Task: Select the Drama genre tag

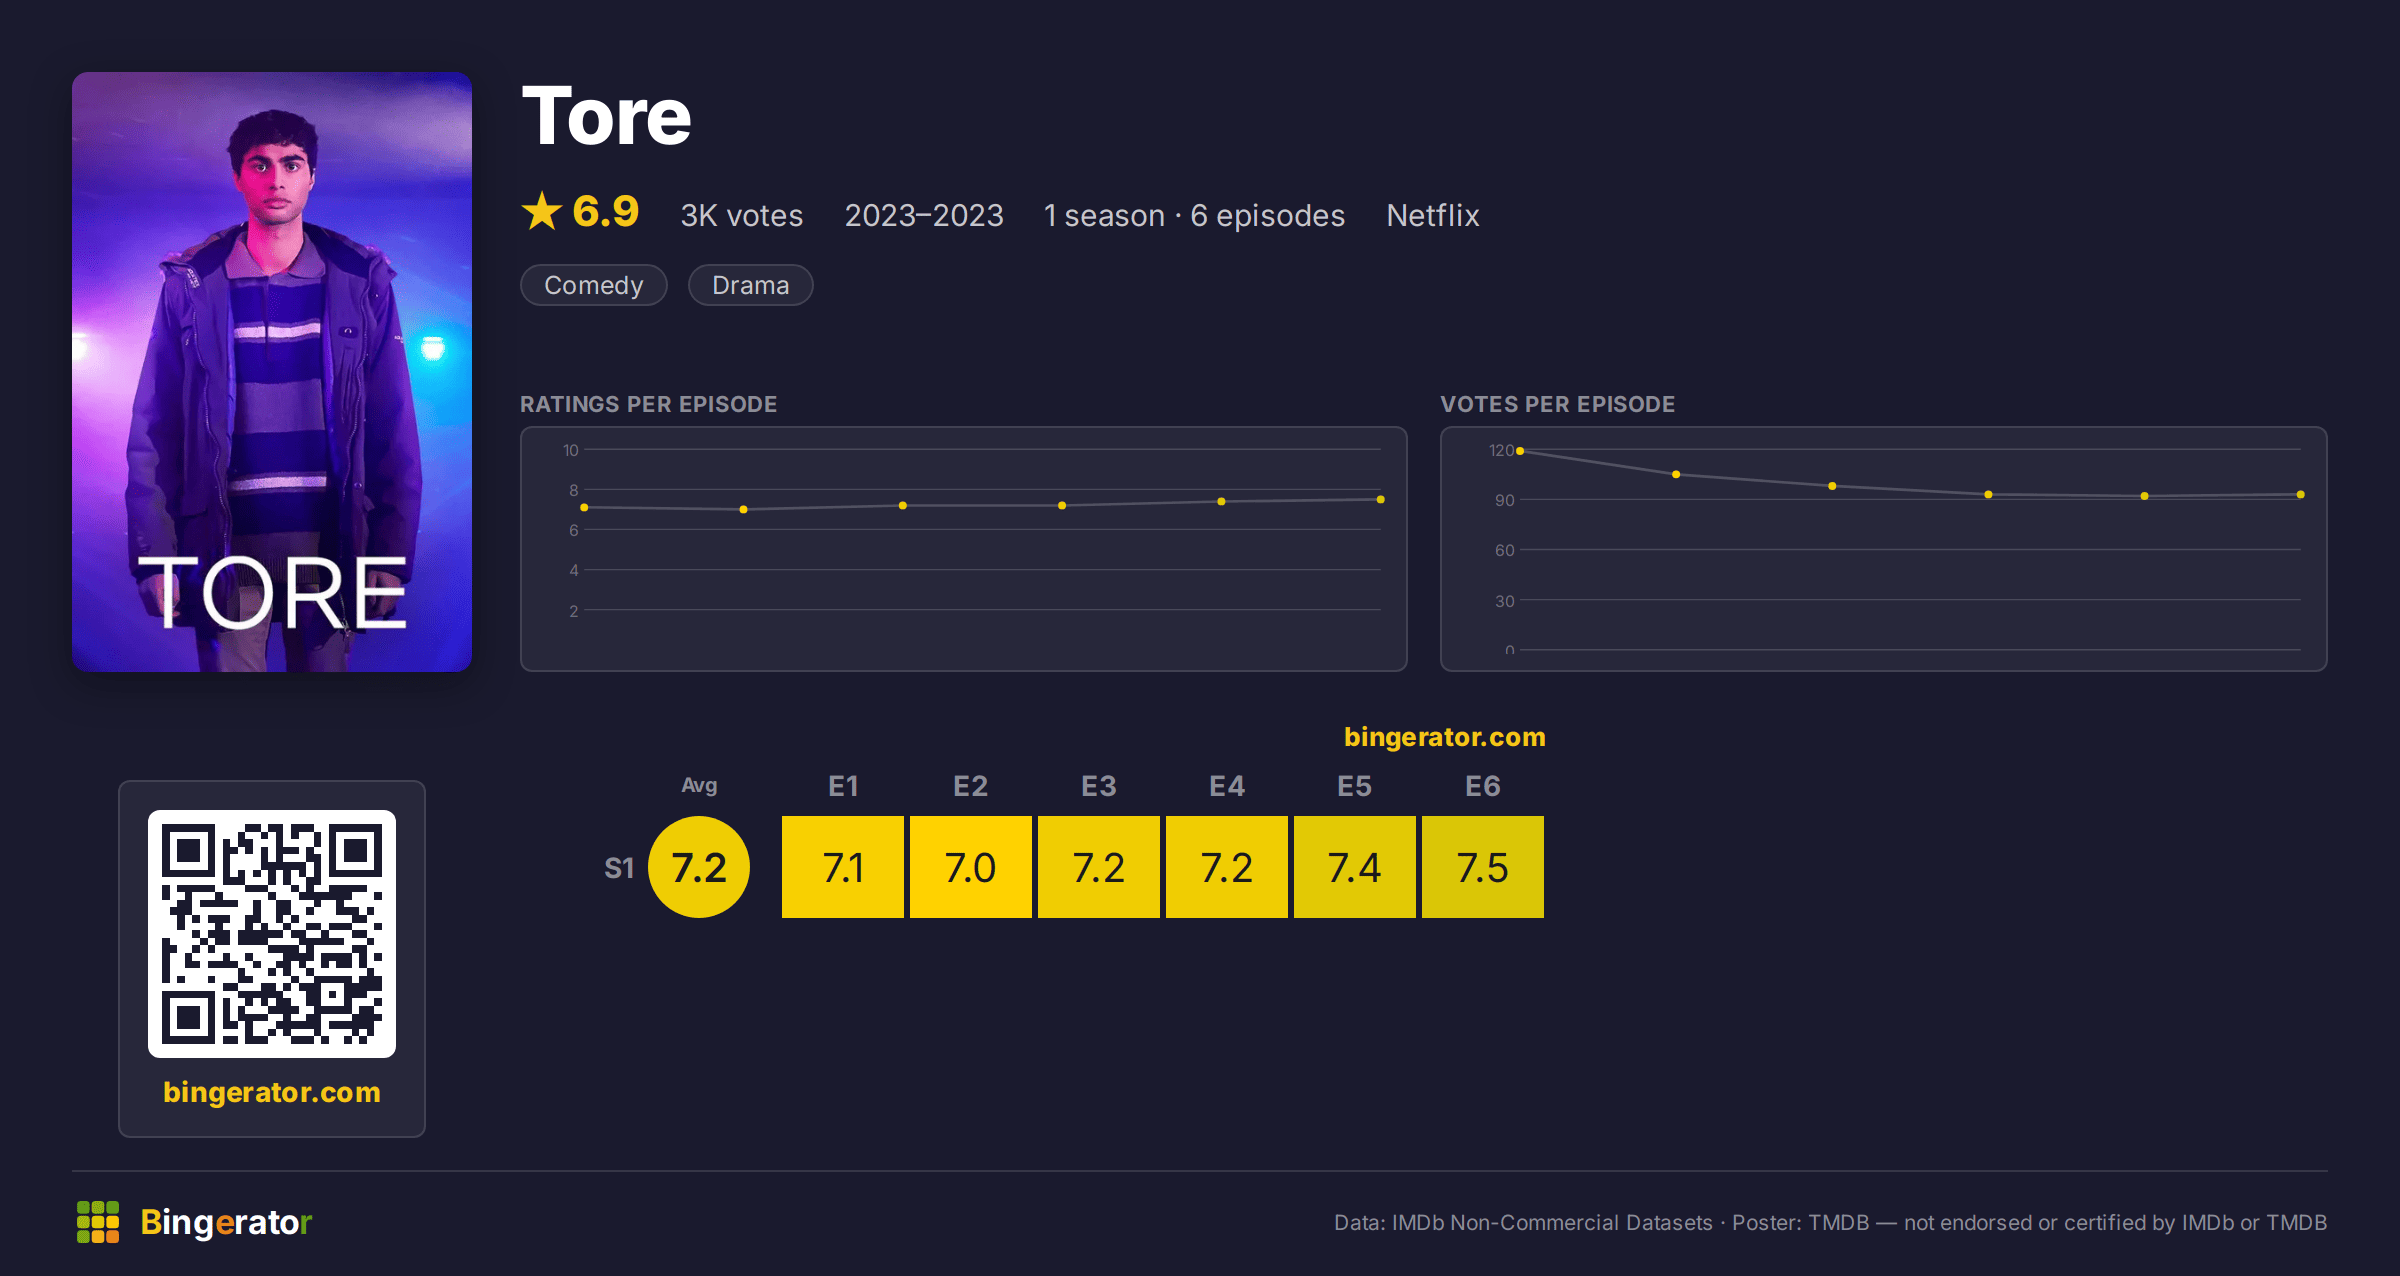Action: [751, 285]
